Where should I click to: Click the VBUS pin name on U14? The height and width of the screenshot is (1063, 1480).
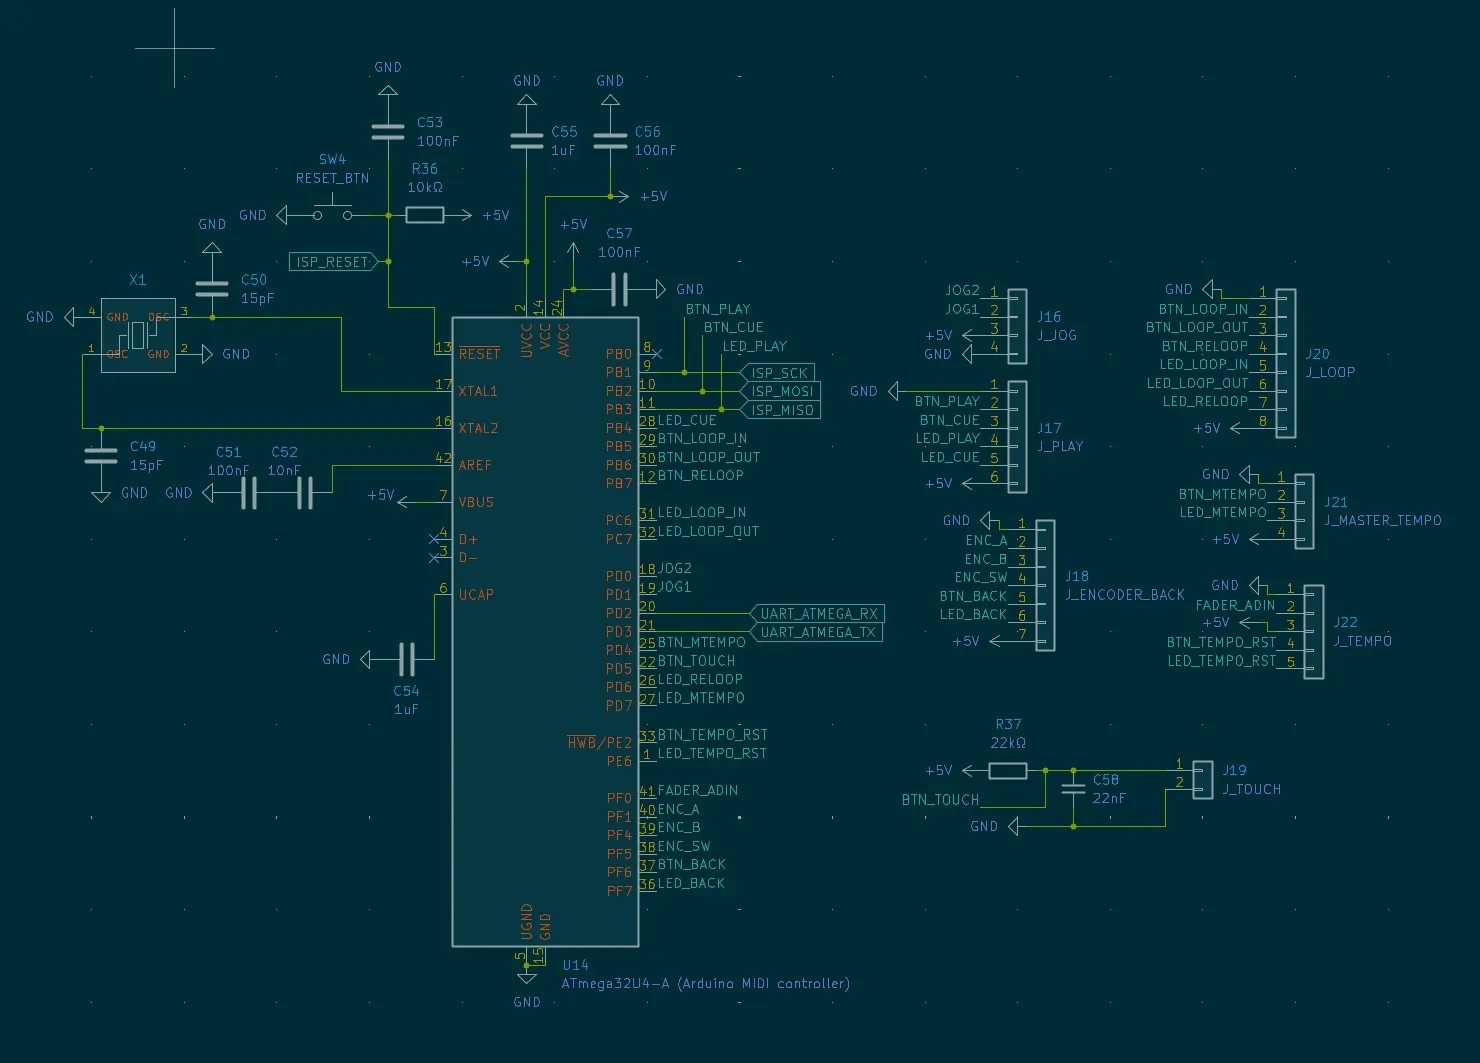(476, 502)
